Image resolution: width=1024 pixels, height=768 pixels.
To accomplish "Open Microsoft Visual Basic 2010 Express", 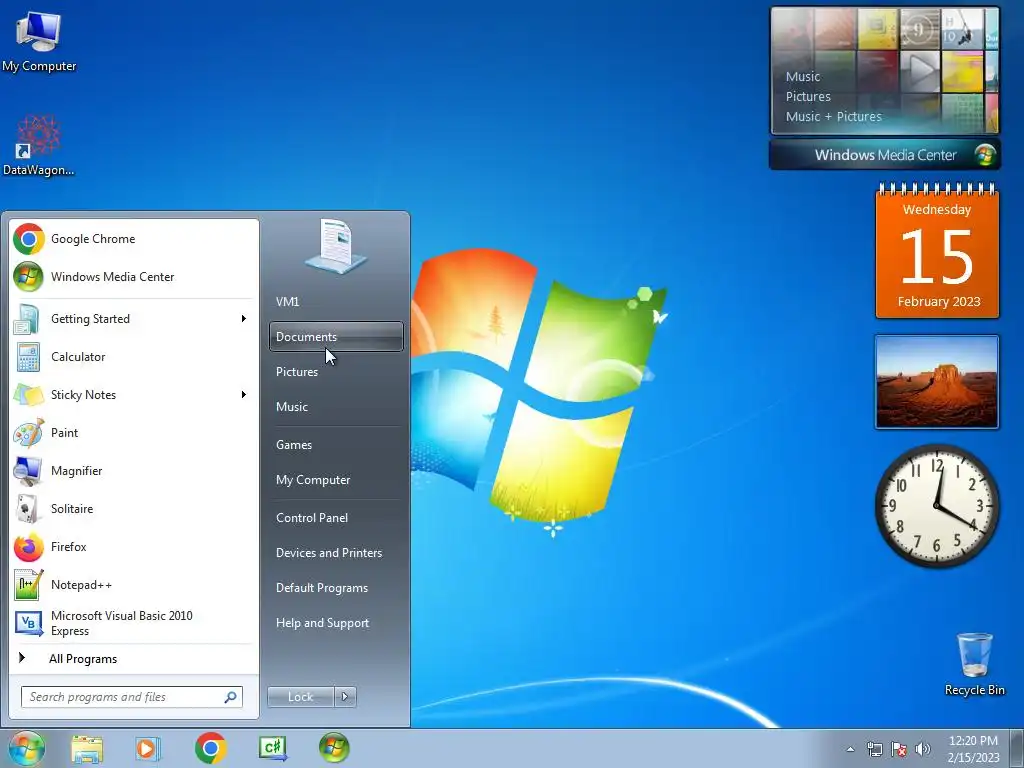I will pyautogui.click(x=134, y=623).
